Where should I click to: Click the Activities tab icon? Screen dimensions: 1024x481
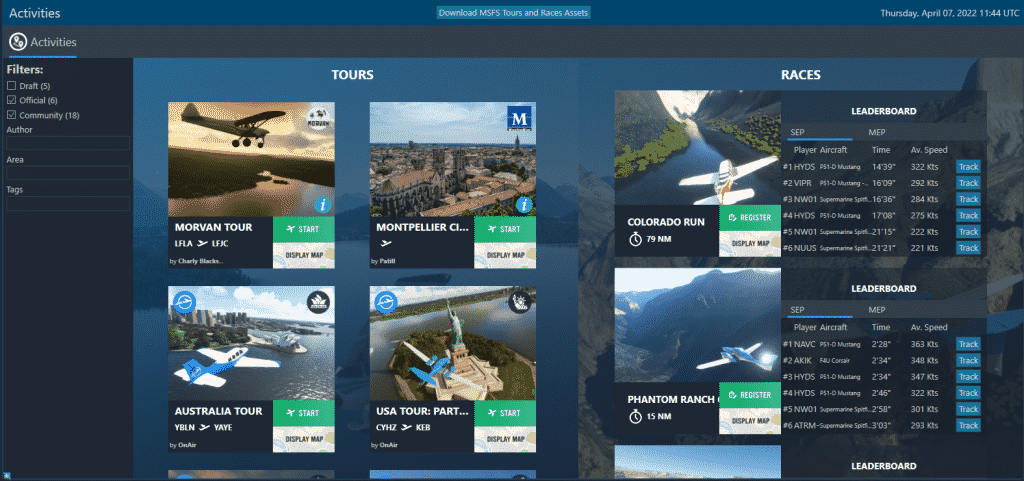coord(18,42)
